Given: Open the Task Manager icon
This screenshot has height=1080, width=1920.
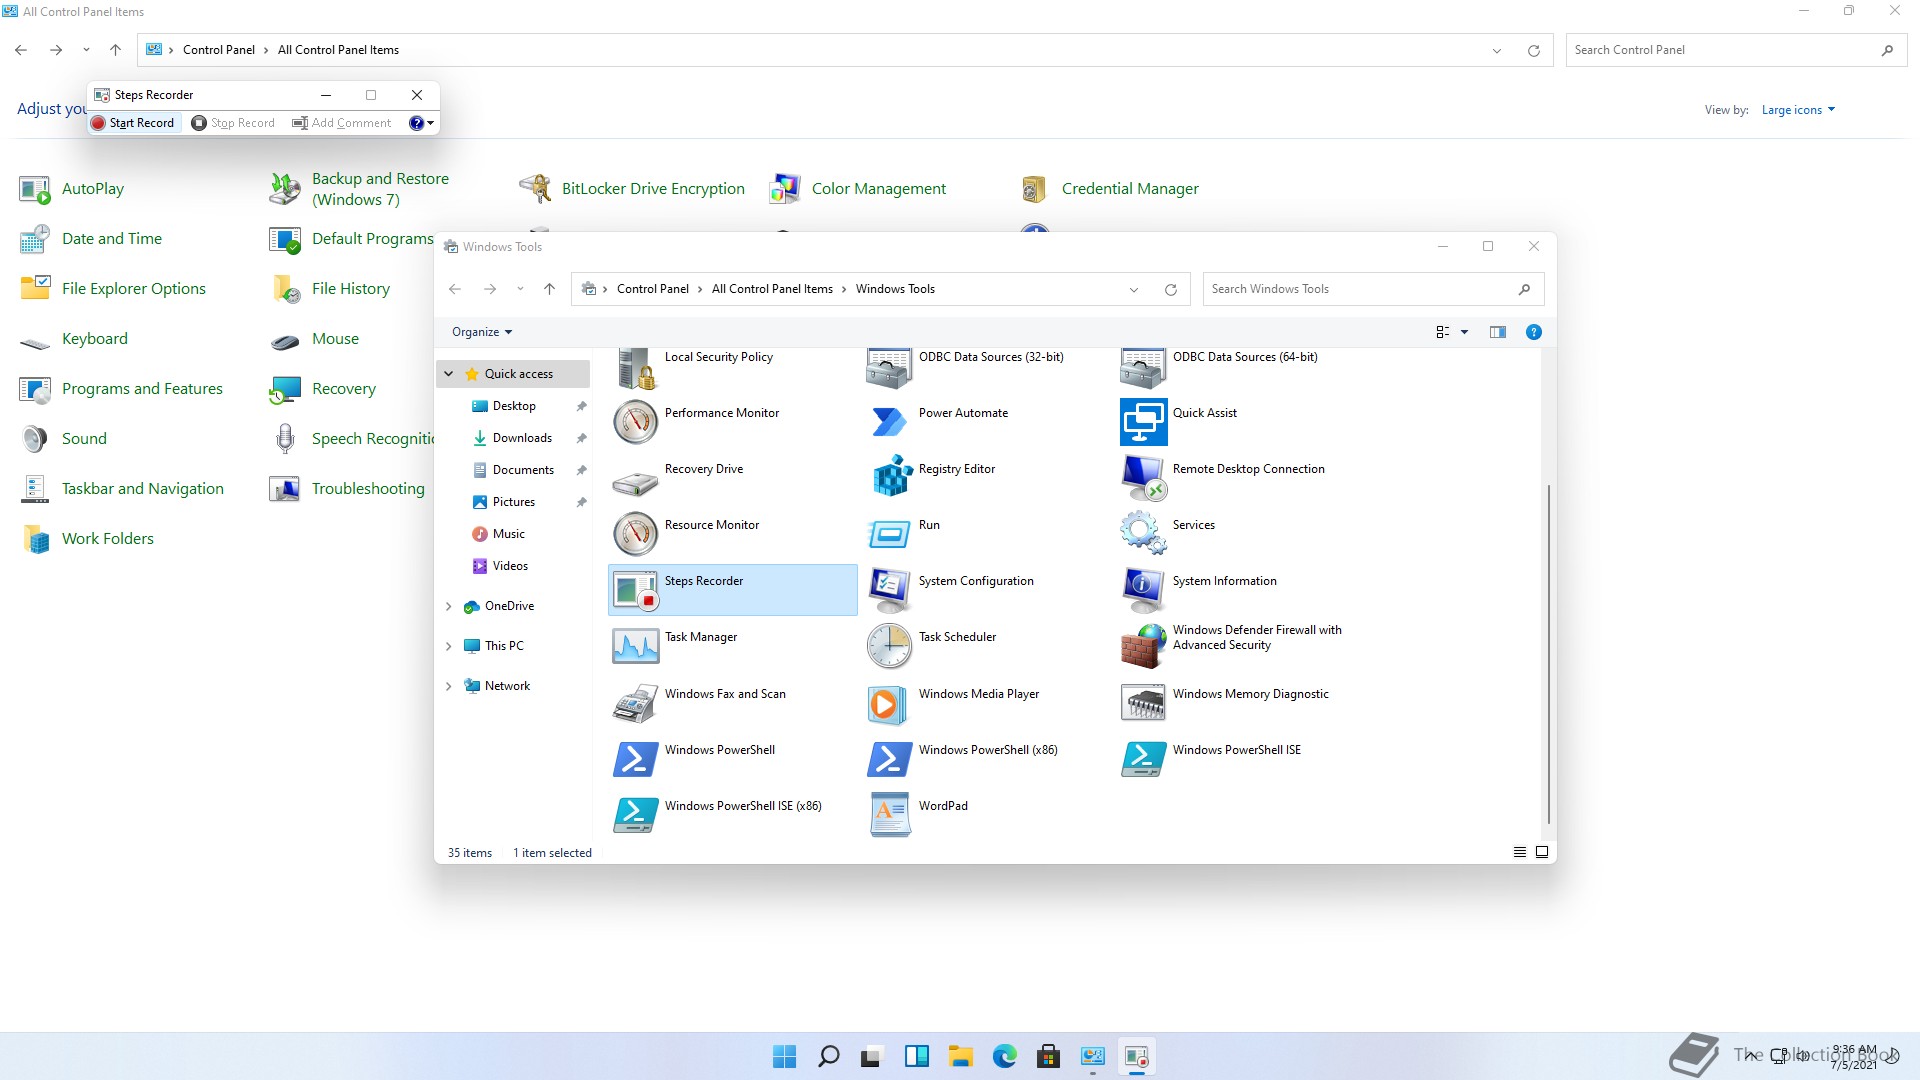Looking at the screenshot, I should pos(635,646).
